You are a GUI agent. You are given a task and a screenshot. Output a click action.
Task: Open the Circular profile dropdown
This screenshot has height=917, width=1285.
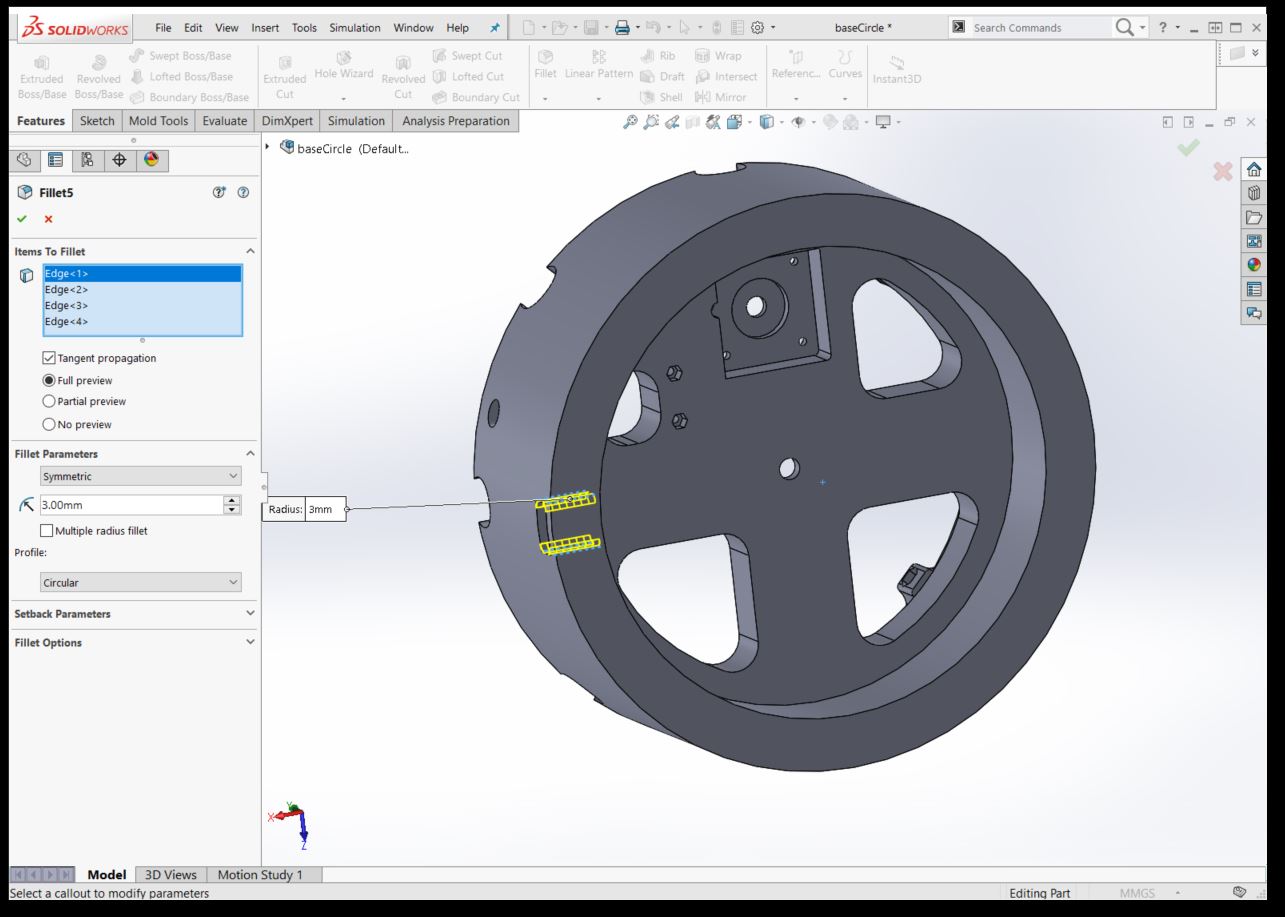[x=140, y=582]
